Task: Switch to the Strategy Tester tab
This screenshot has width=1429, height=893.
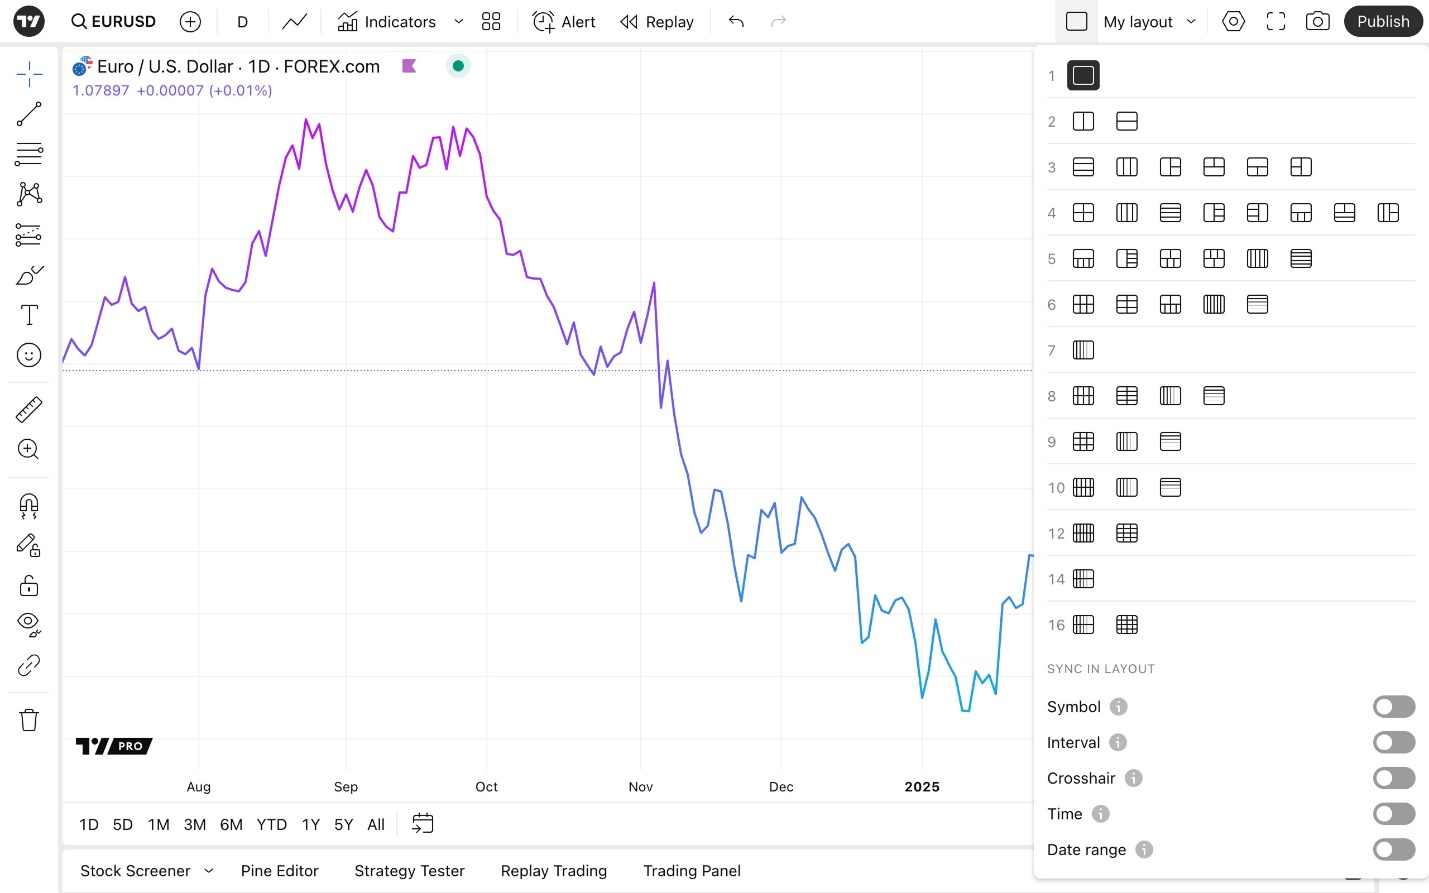Action: pyautogui.click(x=410, y=871)
